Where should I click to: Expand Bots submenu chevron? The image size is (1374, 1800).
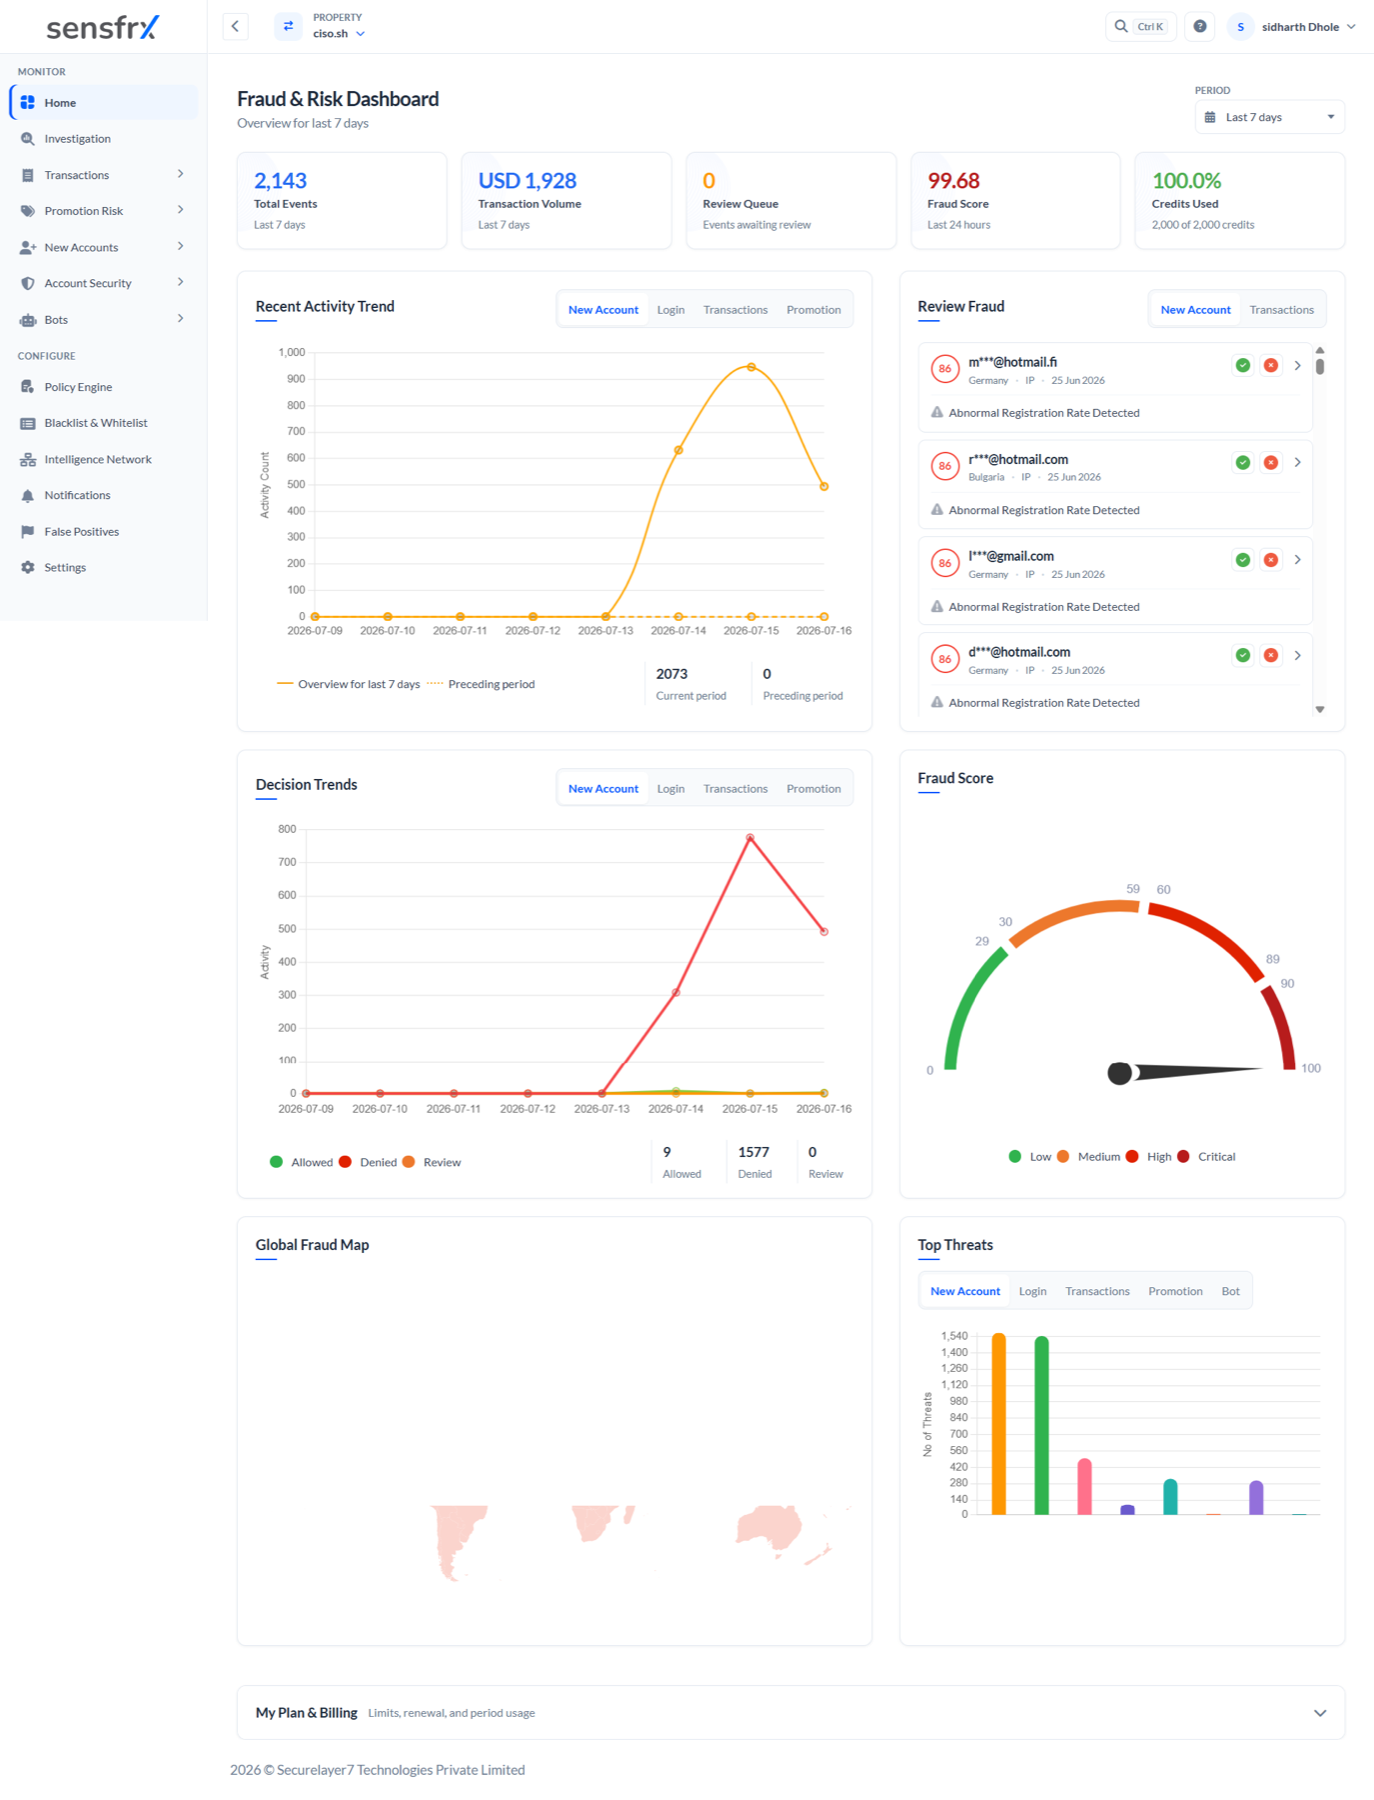180,318
